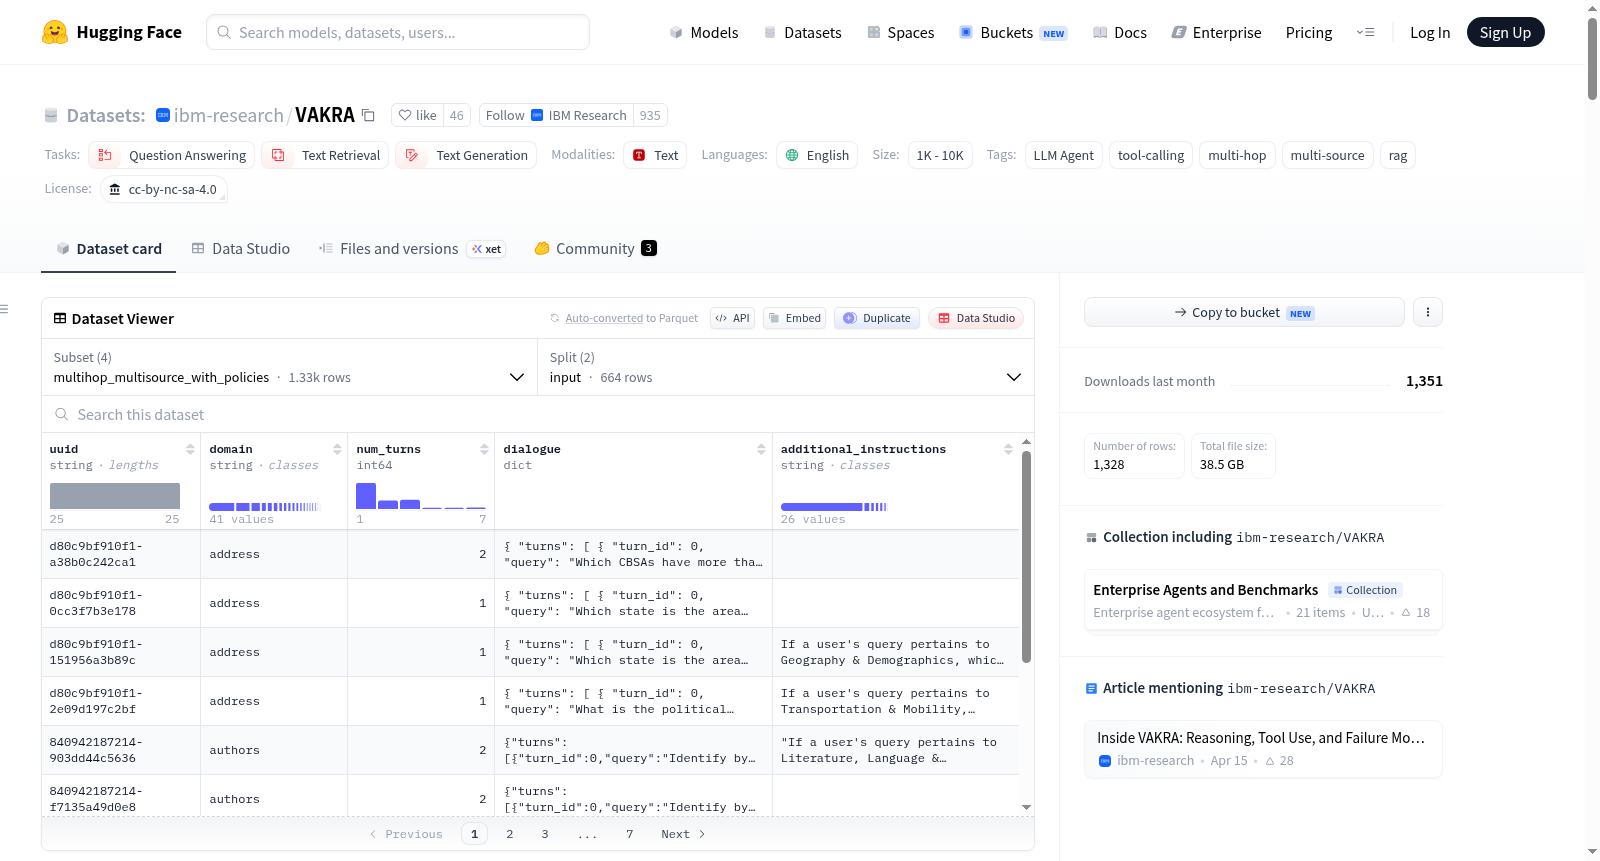The height and width of the screenshot is (861, 1600).
Task: Click the Hugging Face logo icon
Action: coord(55,32)
